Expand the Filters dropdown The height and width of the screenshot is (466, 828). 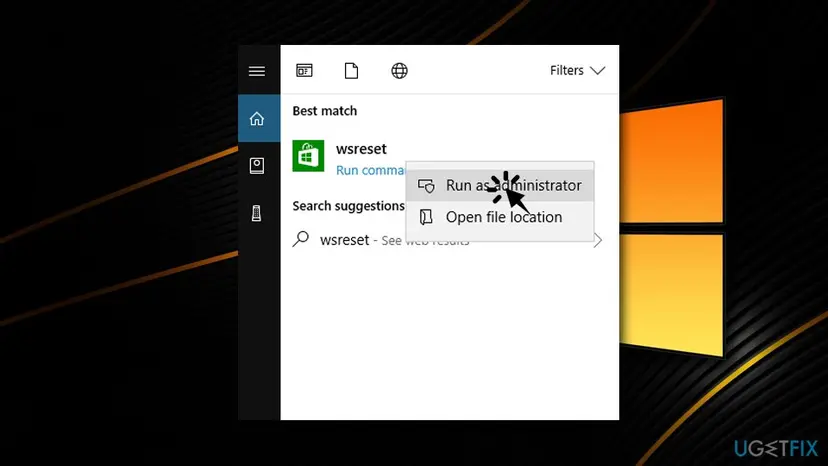[x=577, y=70]
